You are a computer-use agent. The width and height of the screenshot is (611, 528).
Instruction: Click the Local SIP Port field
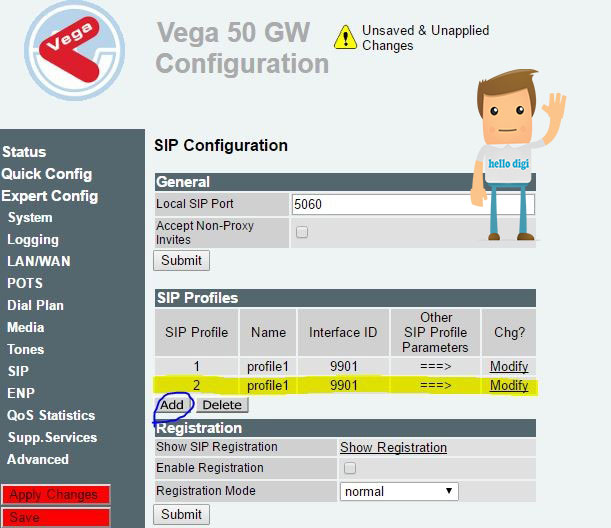coord(413,204)
